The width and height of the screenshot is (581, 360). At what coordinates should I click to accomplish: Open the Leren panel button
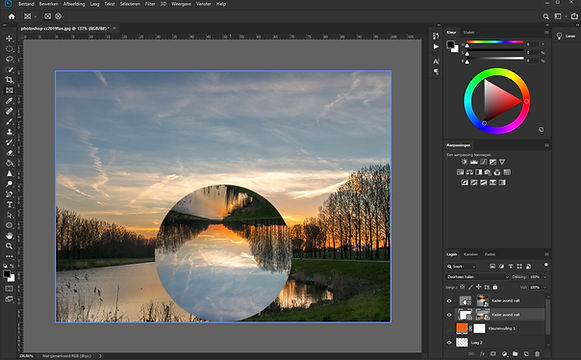click(x=566, y=36)
